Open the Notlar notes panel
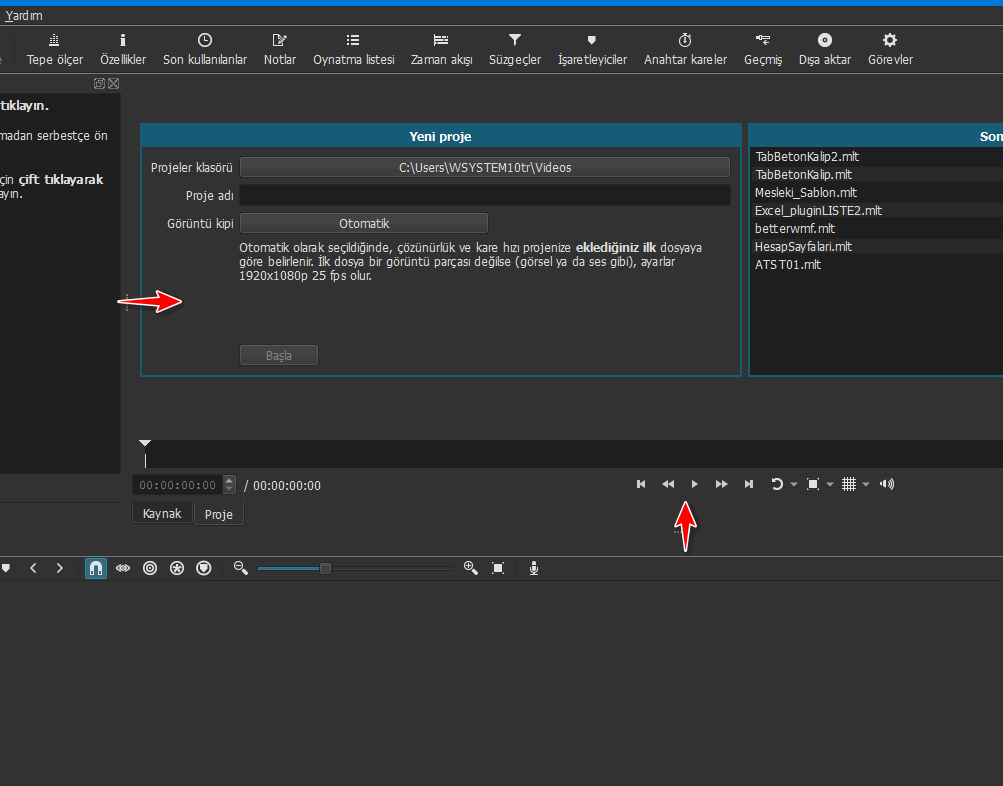Screen dimensions: 1003x786 280,48
